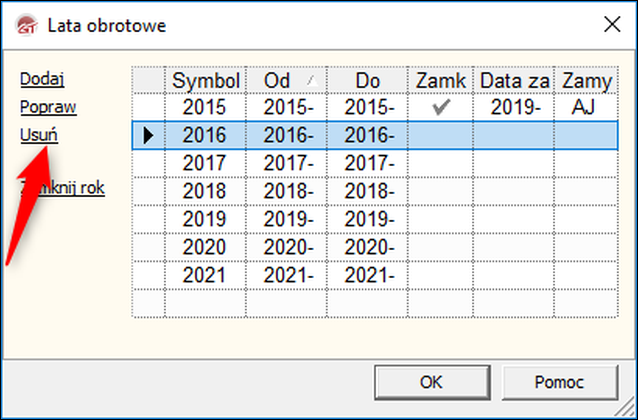This screenshot has width=638, height=420.
Task: Click the Data za column header
Action: pos(514,79)
